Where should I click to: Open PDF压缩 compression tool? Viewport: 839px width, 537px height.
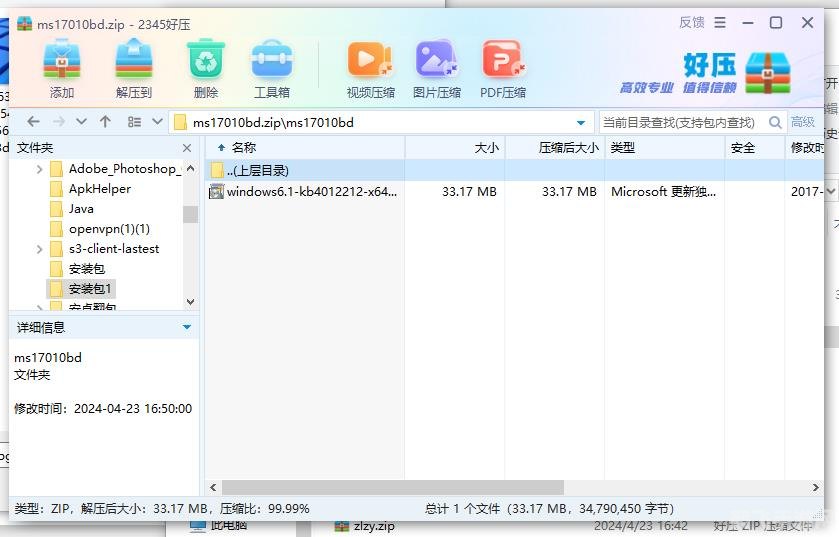[502, 68]
